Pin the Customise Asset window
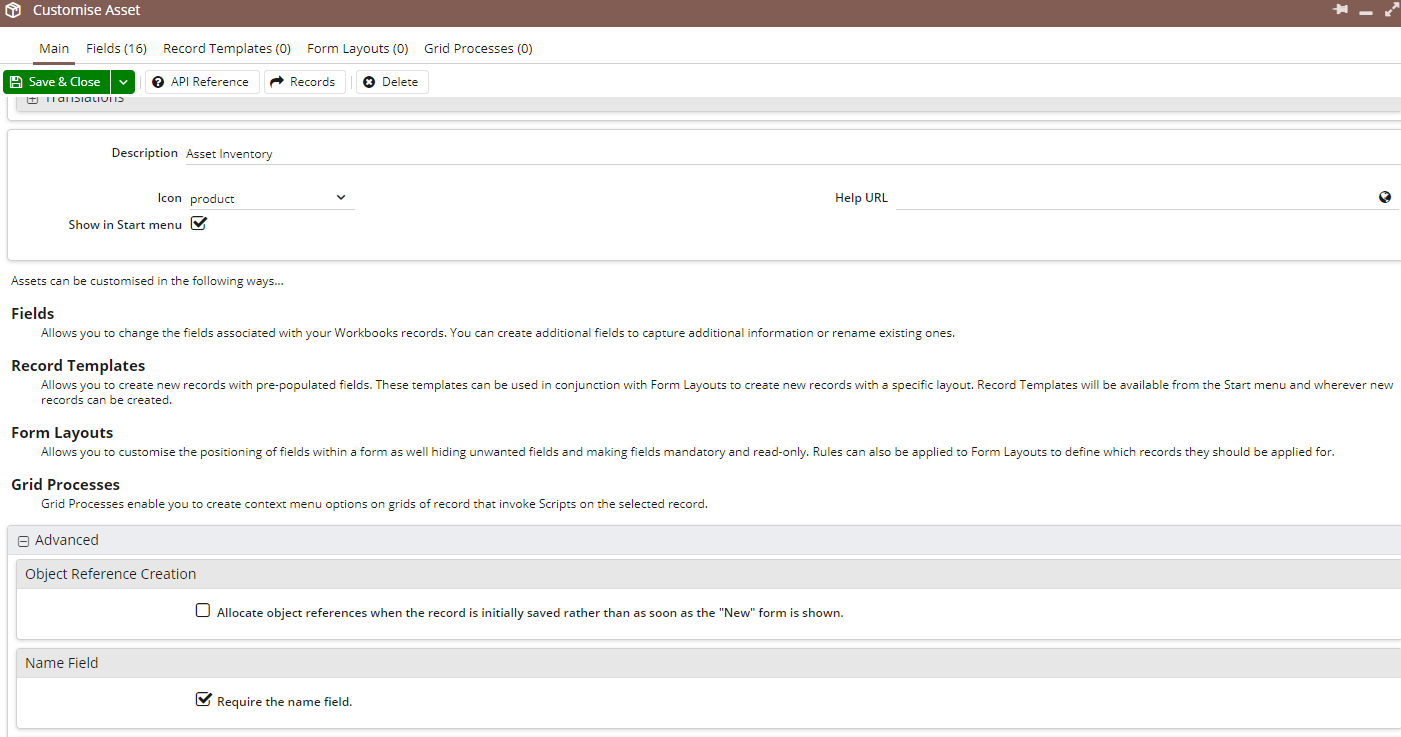Image resolution: width=1401 pixels, height=737 pixels. coord(1341,10)
